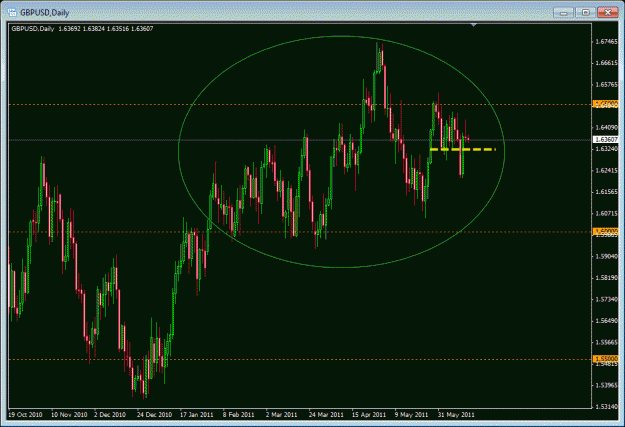Click the 1.61565 price scale value
625x427 pixels.
606,192
